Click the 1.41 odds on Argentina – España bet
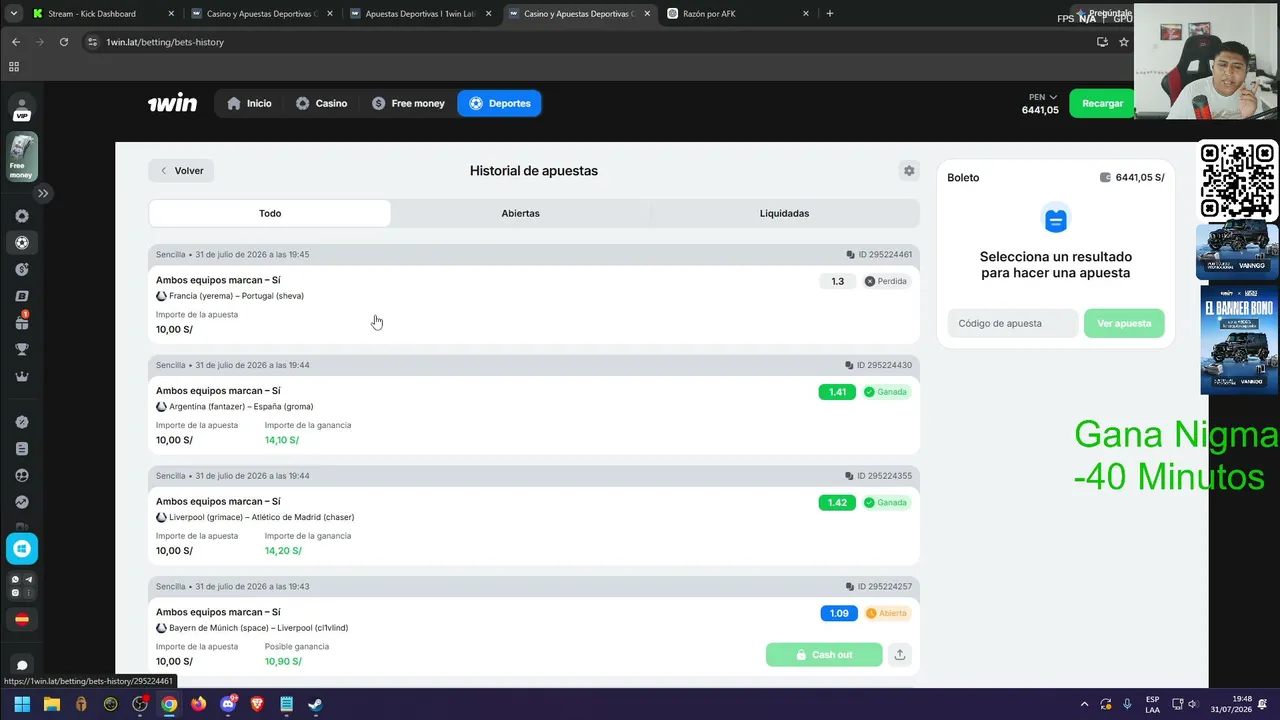1280x720 pixels. coord(837,392)
